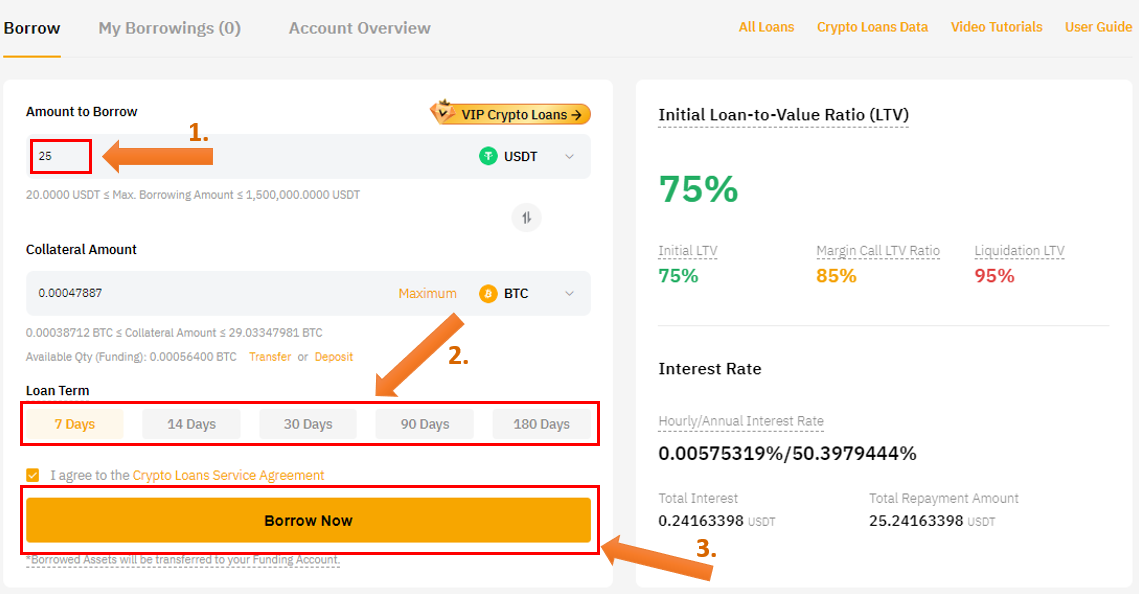Click the swap borrow/collateral arrows icon
1139x594 pixels.
527,217
